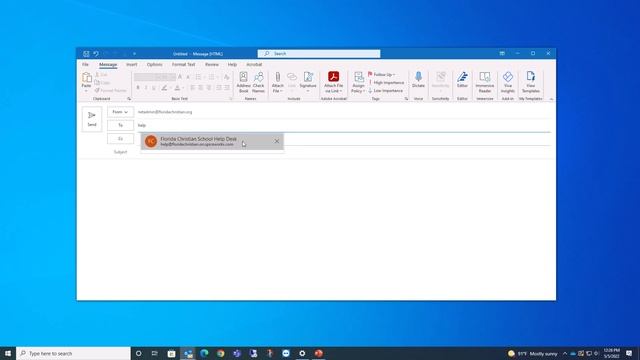The image size is (640, 360).
Task: Click the Send button
Action: [92, 119]
